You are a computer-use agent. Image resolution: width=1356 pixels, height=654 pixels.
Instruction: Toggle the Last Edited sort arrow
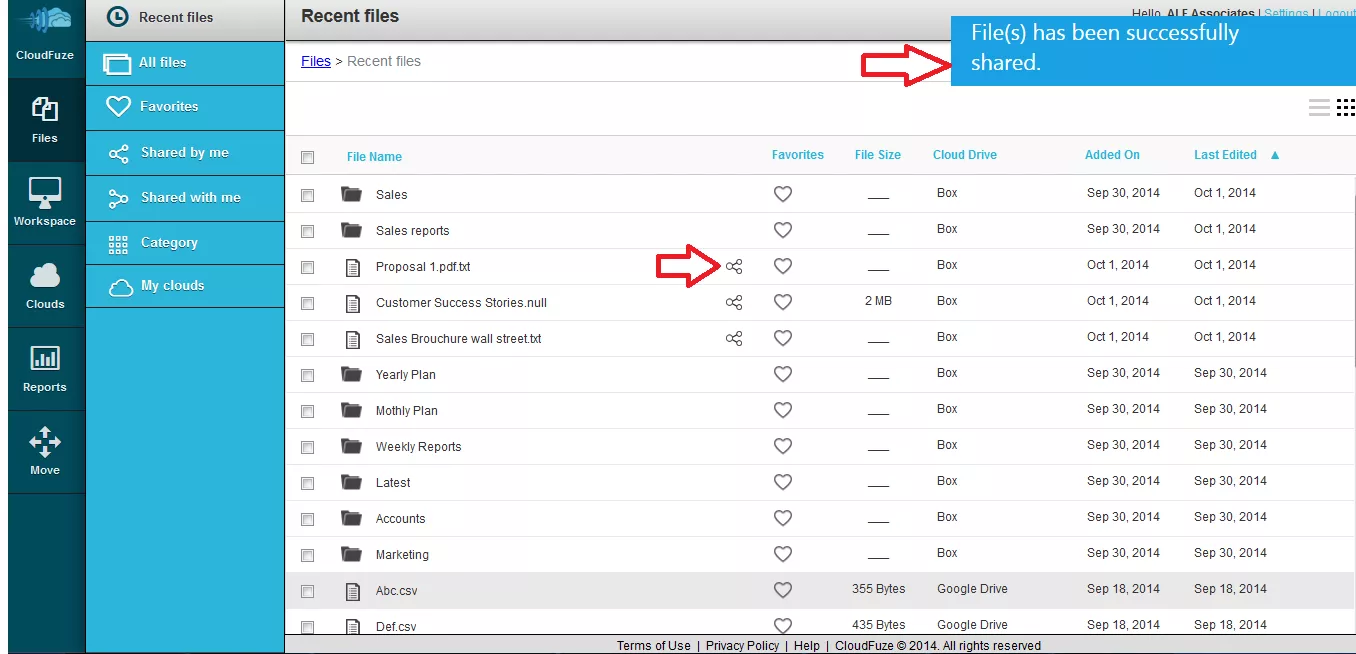pos(1275,155)
